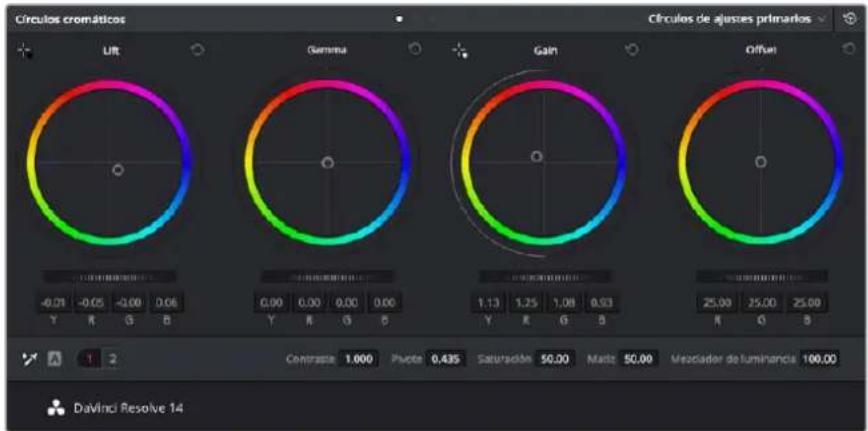Image resolution: width=868 pixels, height=431 pixels.
Task: Pick white point with Gain eyedropper
Action: pyautogui.click(x=459, y=51)
